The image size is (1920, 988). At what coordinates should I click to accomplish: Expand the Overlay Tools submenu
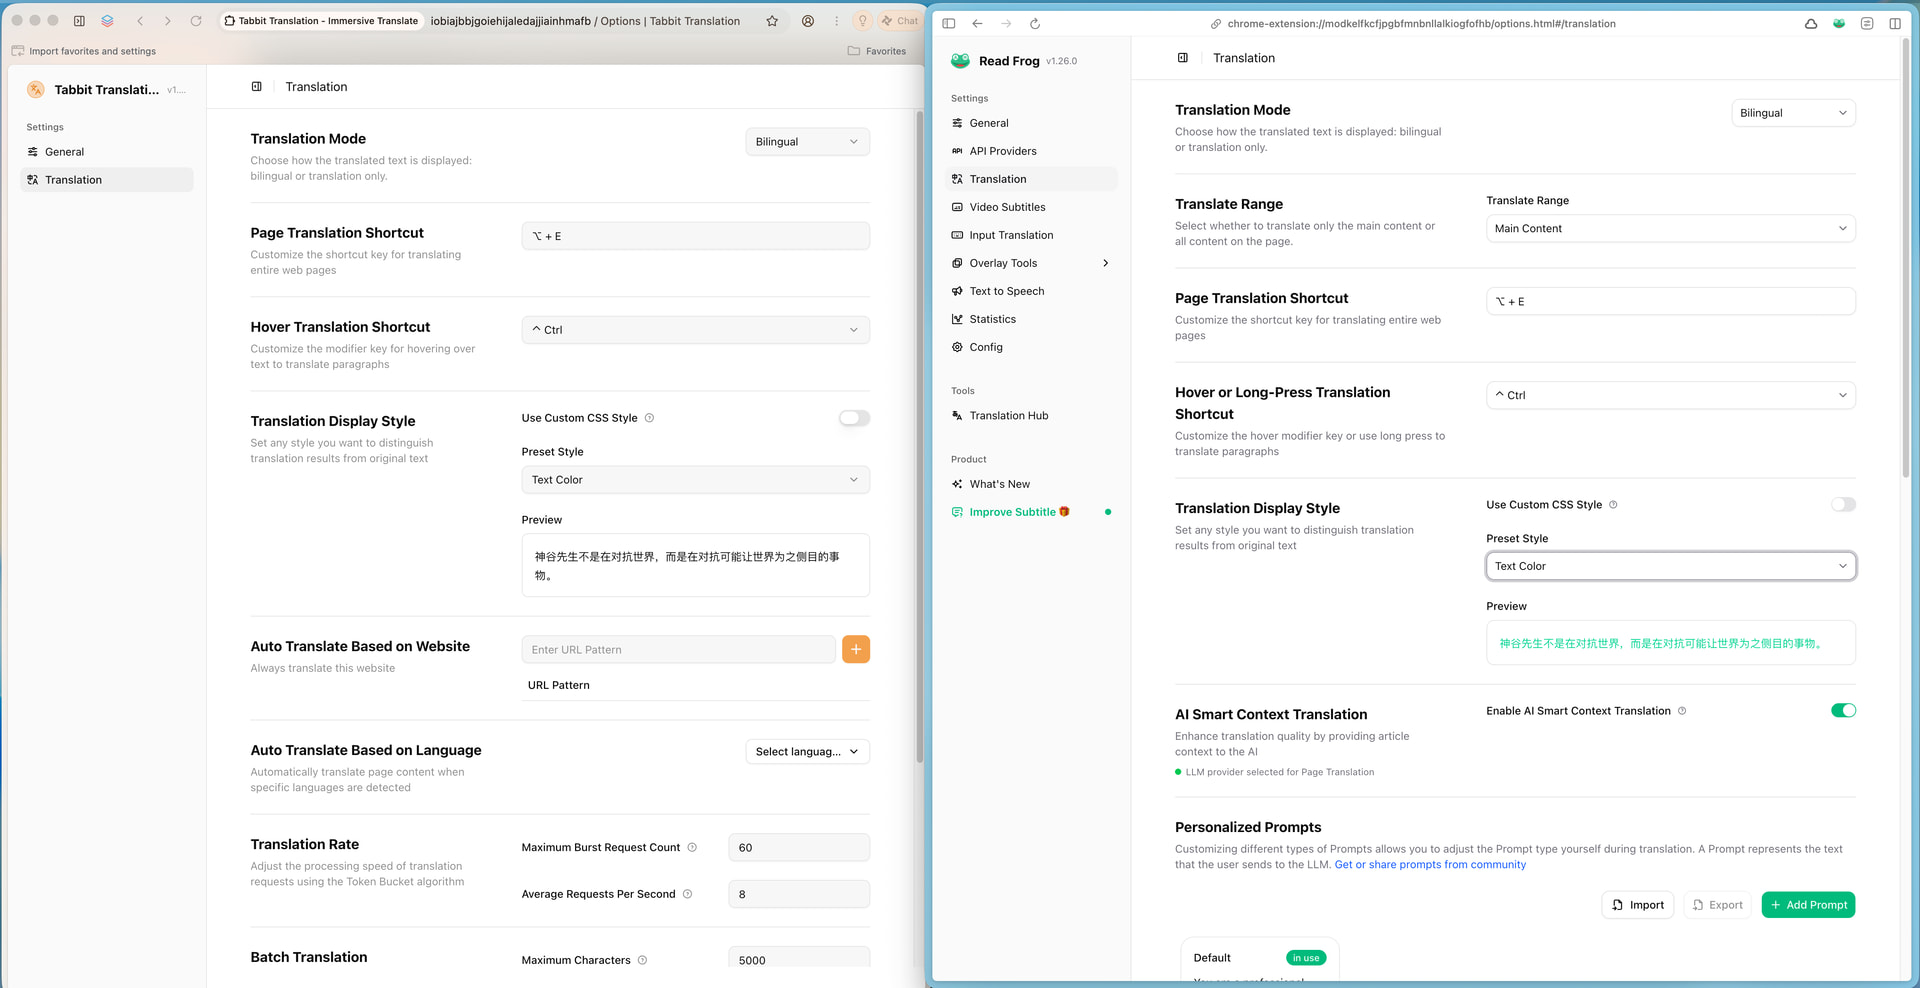pos(1105,263)
